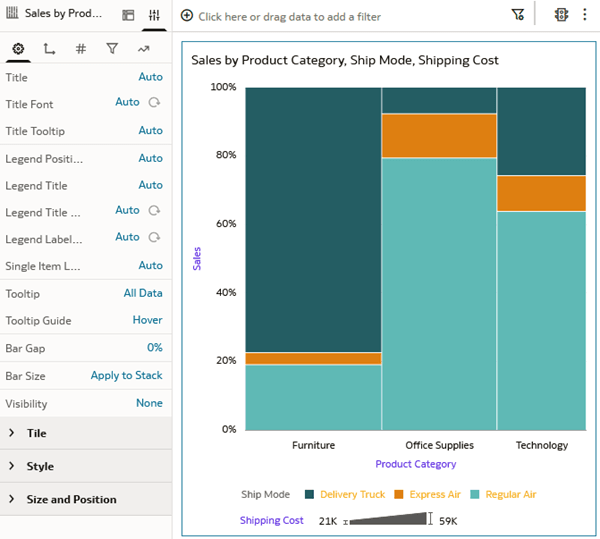The image size is (600, 539).
Task: Open the Filters funnel tab
Action: tap(112, 49)
